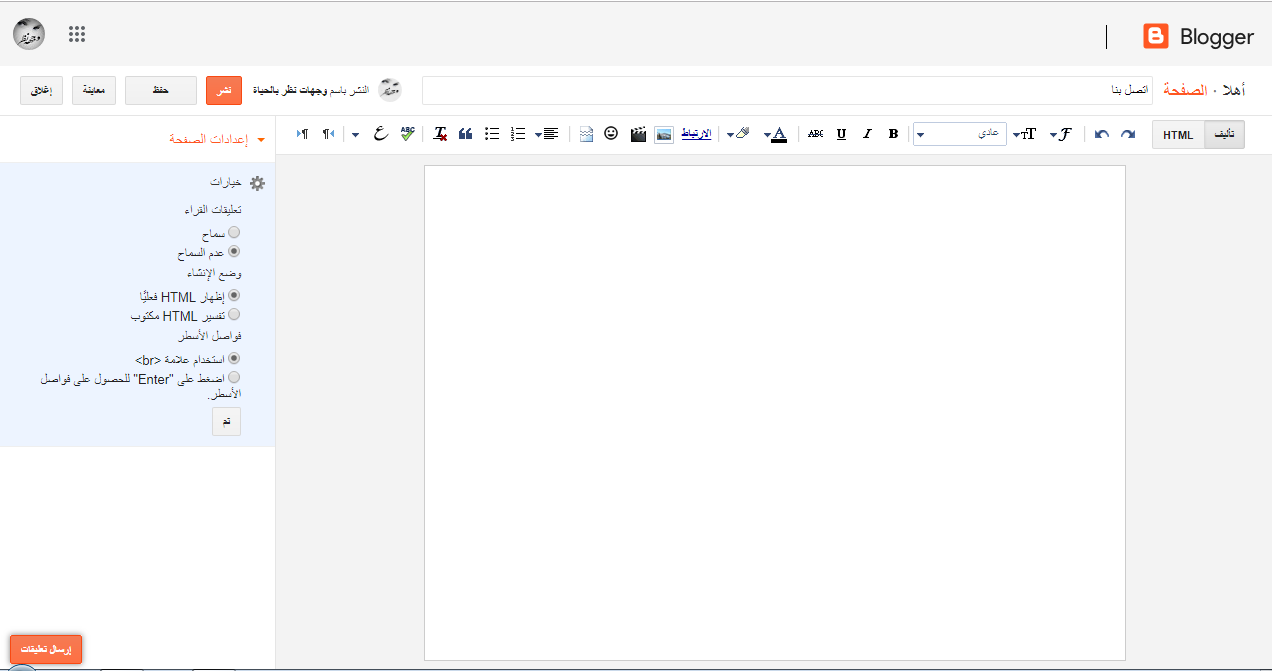Apply strikethrough (ABC) formatting
The width and height of the screenshot is (1272, 671).
click(x=815, y=134)
